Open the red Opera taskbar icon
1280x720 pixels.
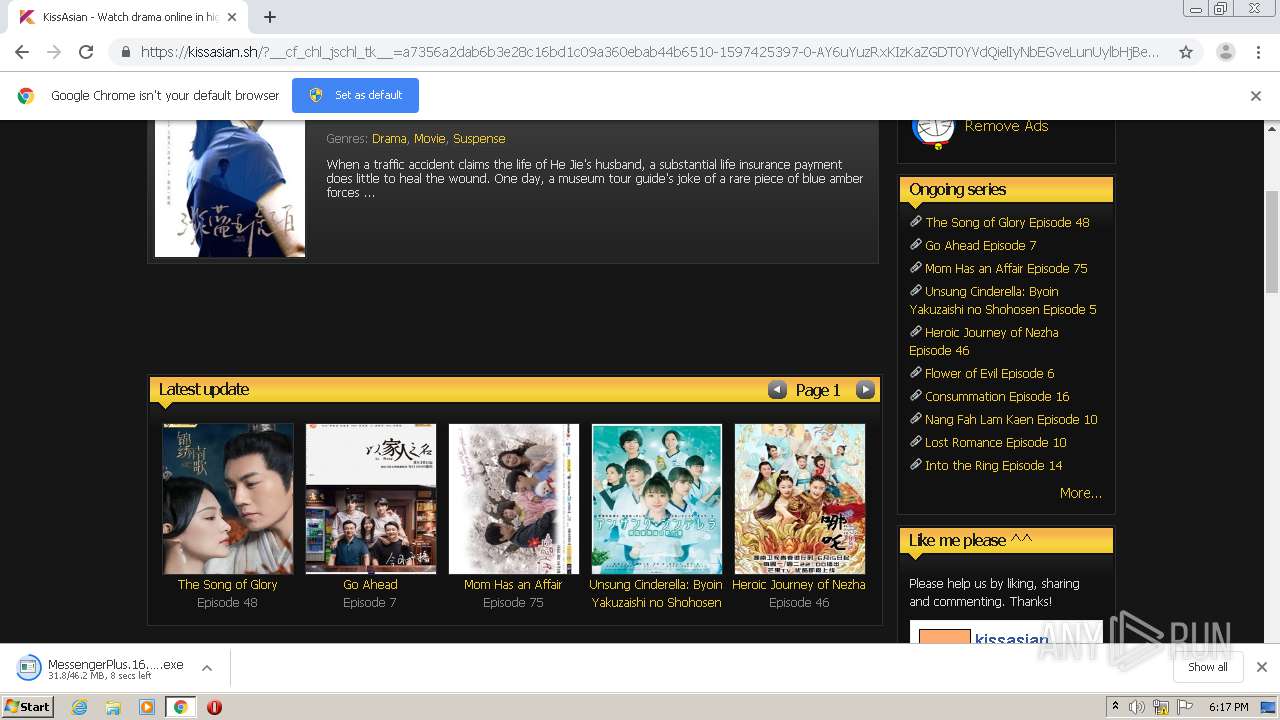click(x=214, y=707)
